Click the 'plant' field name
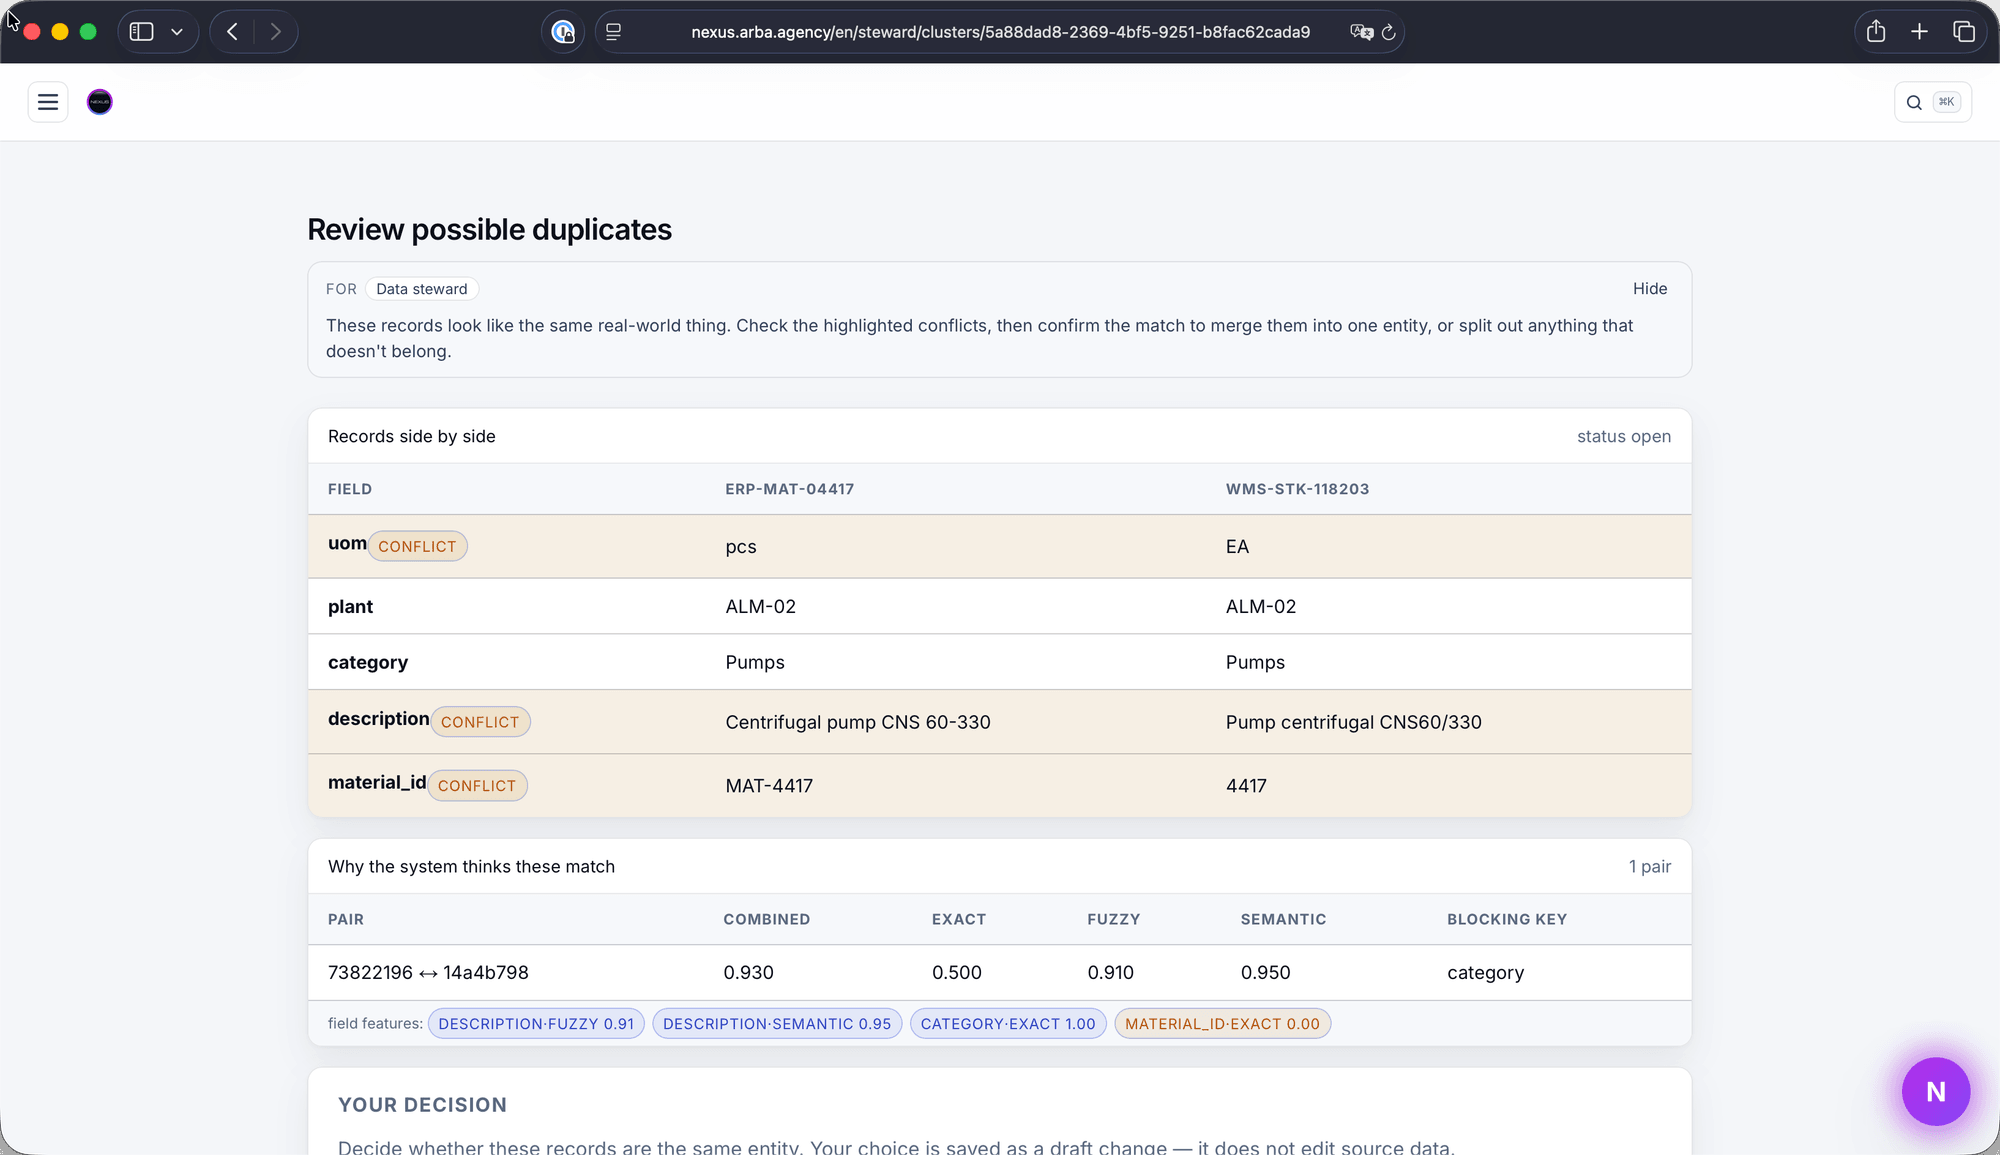This screenshot has height=1155, width=2000. click(350, 607)
